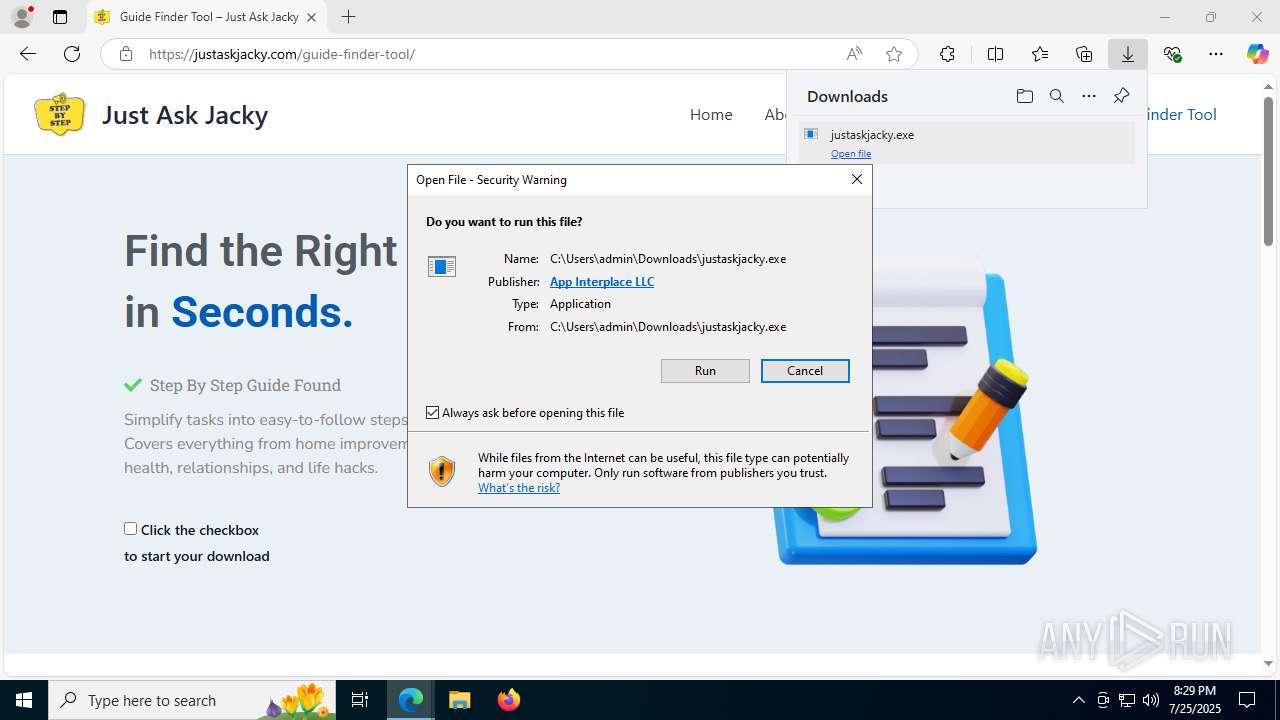Pin the Downloads panel
The height and width of the screenshot is (720, 1280).
click(1121, 96)
